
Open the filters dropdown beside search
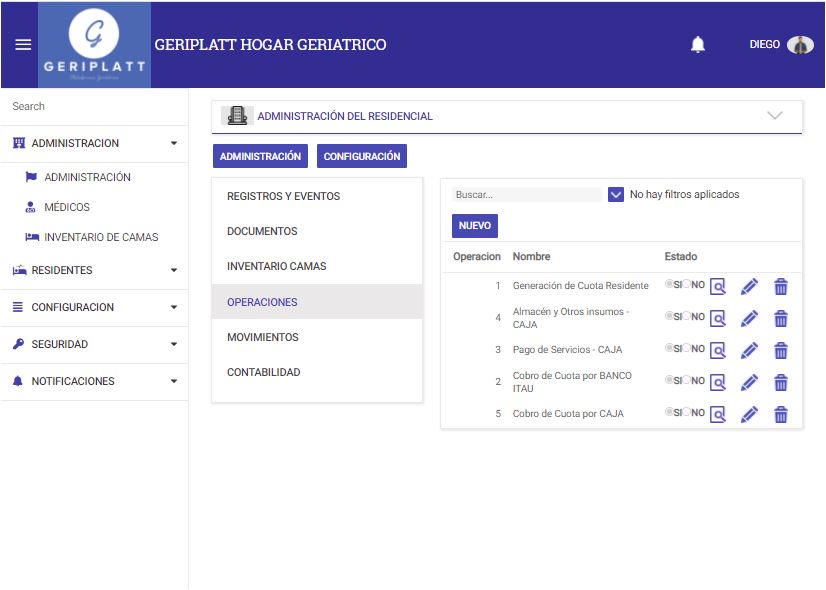pyautogui.click(x=615, y=194)
